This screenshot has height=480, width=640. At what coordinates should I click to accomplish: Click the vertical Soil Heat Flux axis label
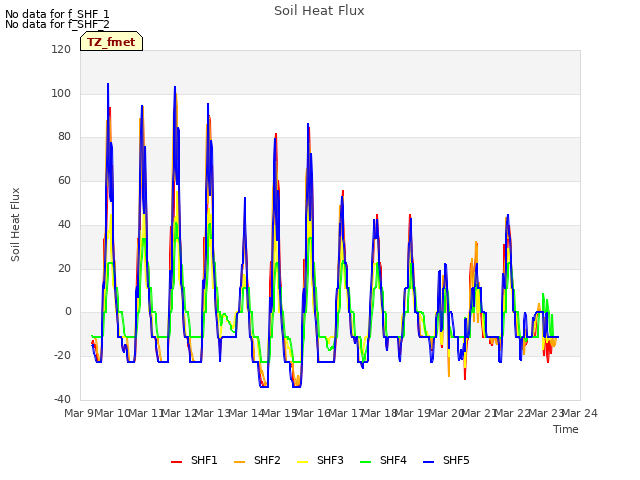click(15, 224)
